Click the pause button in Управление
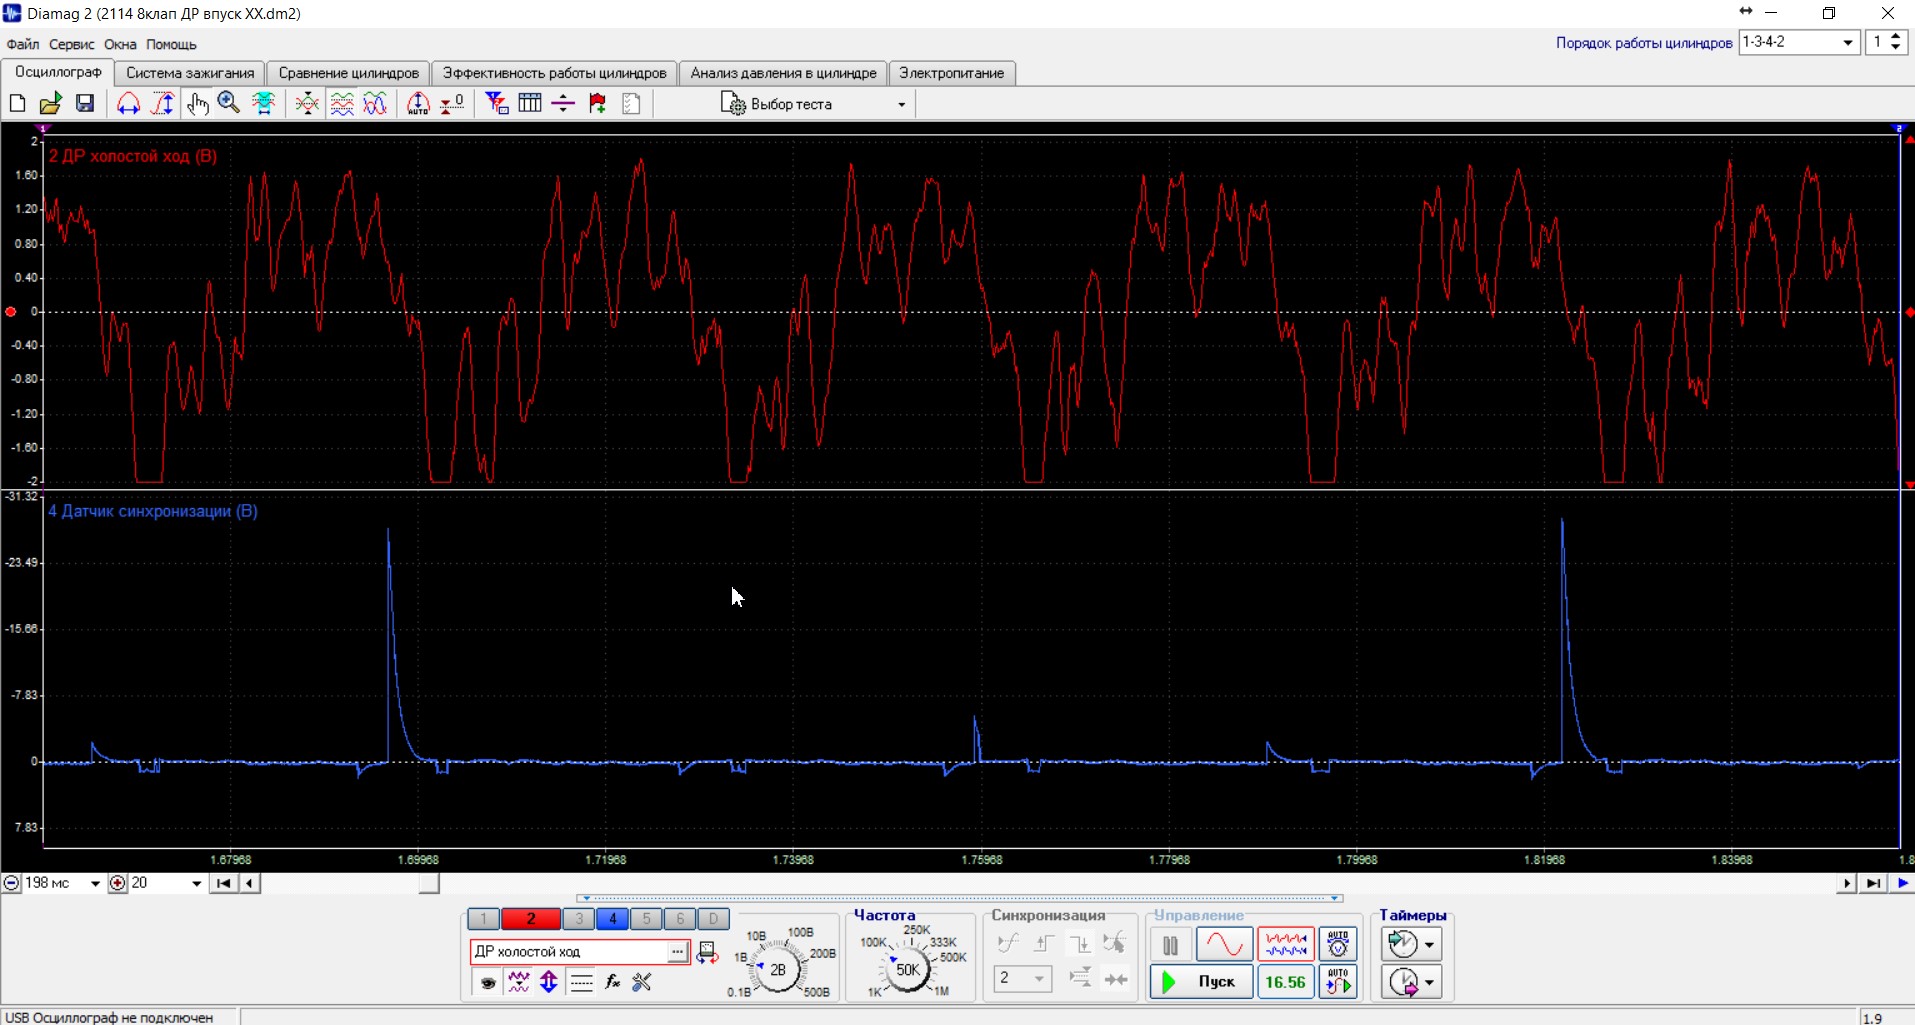This screenshot has width=1915, height=1025. pyautogui.click(x=1170, y=945)
